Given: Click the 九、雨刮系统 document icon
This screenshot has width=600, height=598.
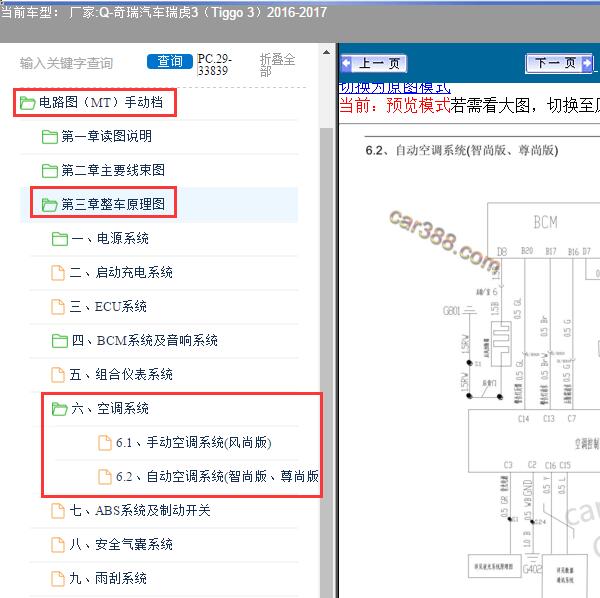Looking at the screenshot, I should coord(58,578).
